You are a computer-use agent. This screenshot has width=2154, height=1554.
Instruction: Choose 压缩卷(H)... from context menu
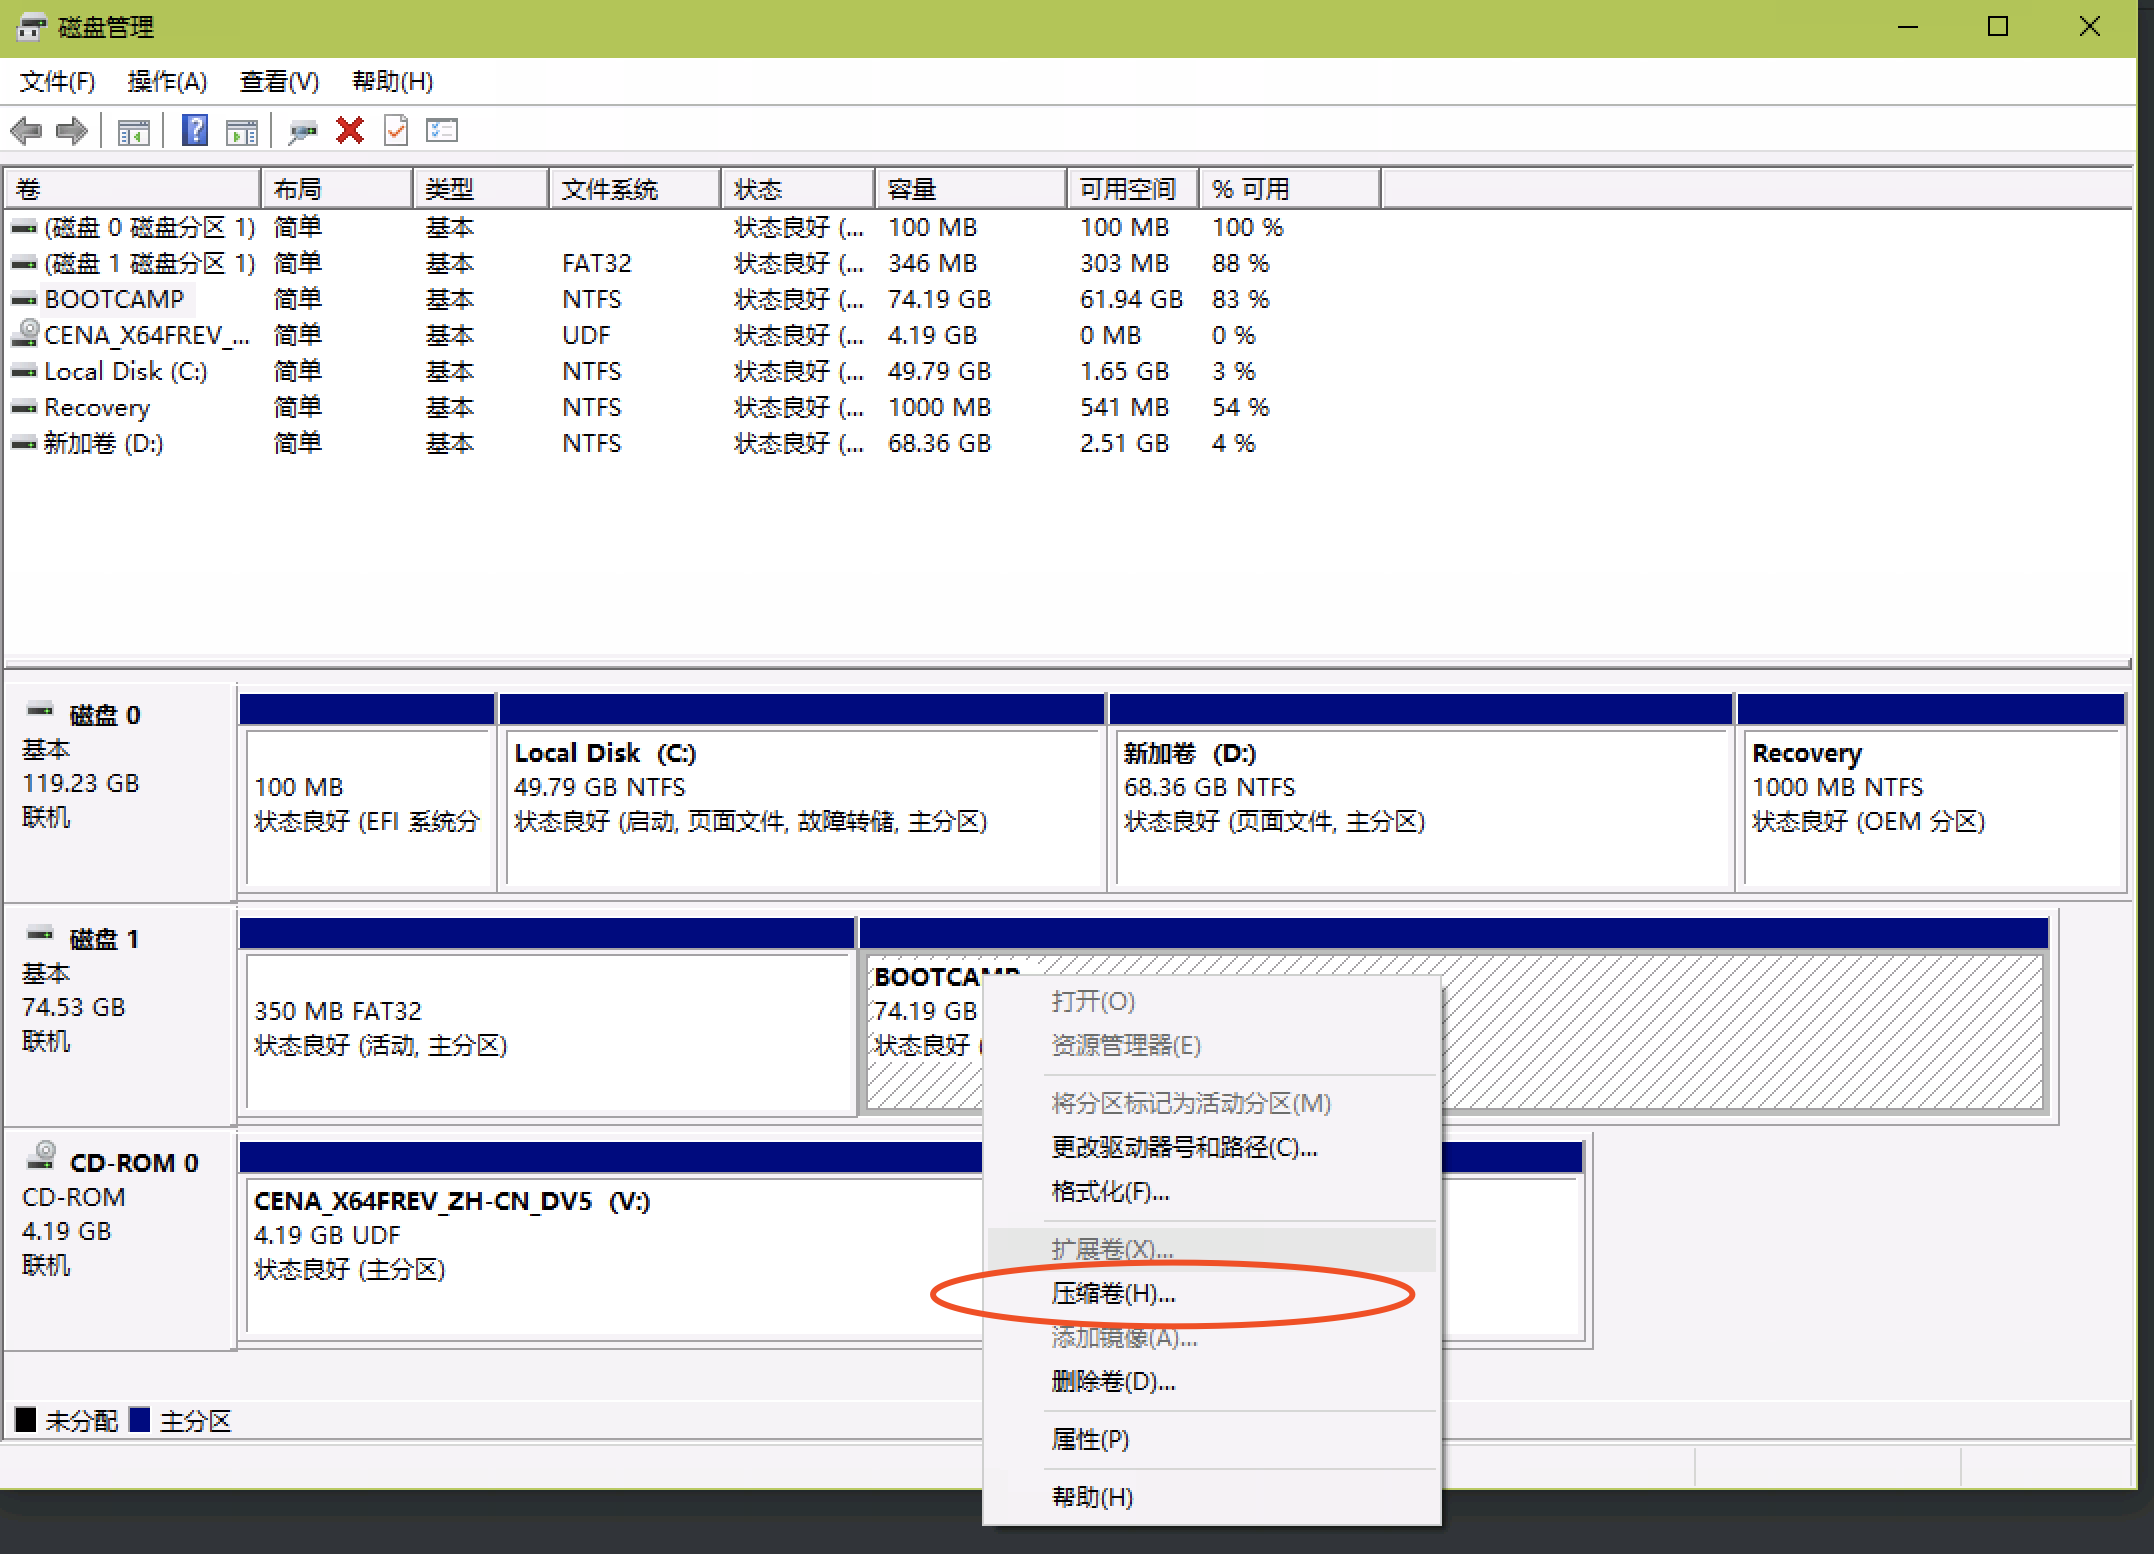pyautogui.click(x=1113, y=1294)
